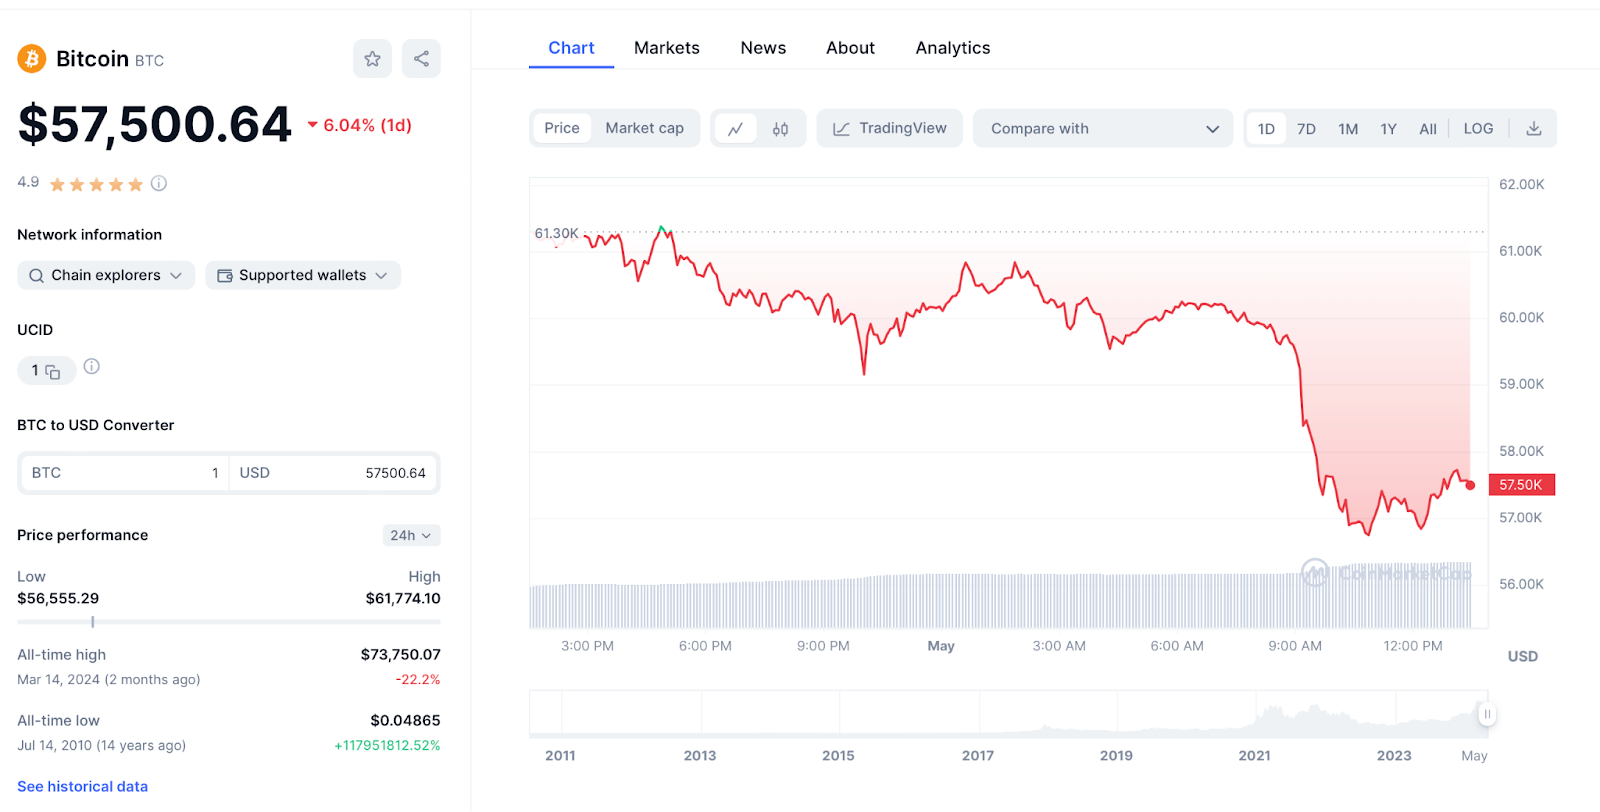Select the 7D time range
Viewport: 1600px width, 812px height.
[1306, 129]
